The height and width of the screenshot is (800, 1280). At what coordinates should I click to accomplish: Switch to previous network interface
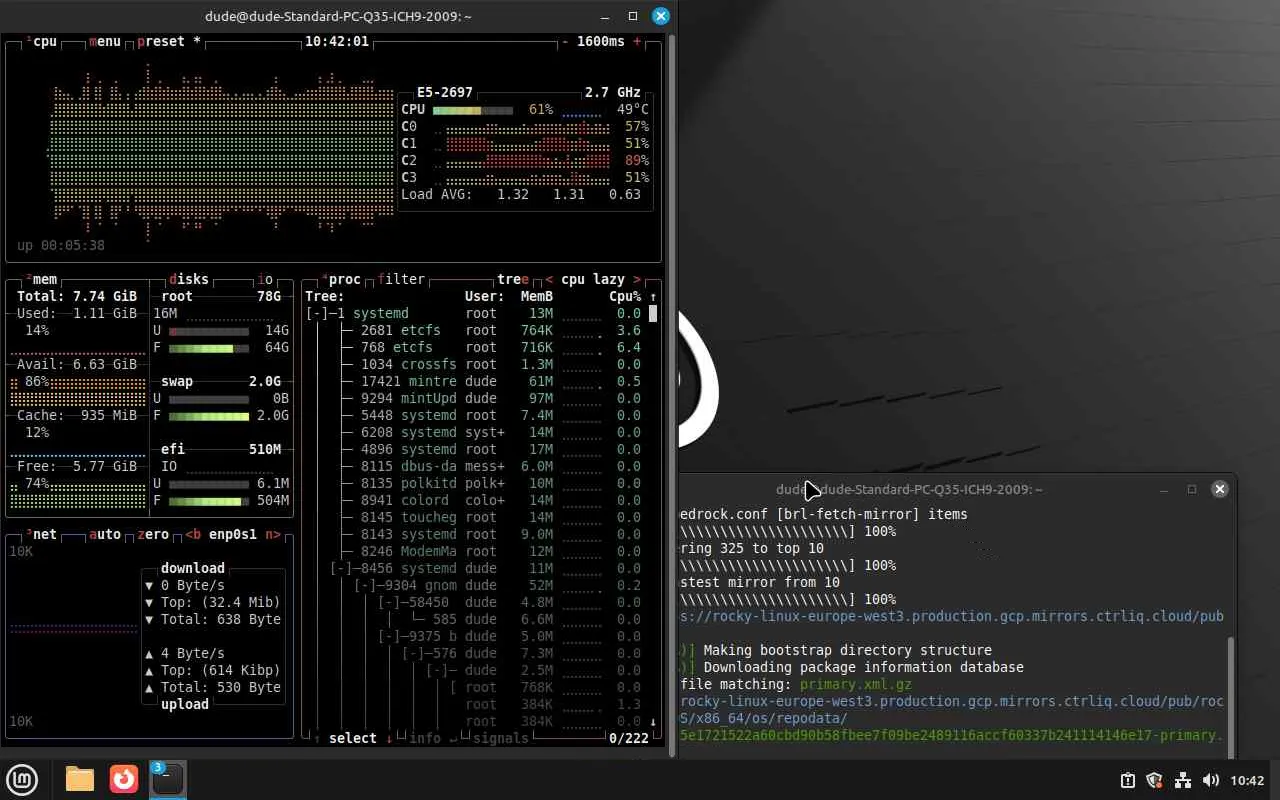coord(193,534)
